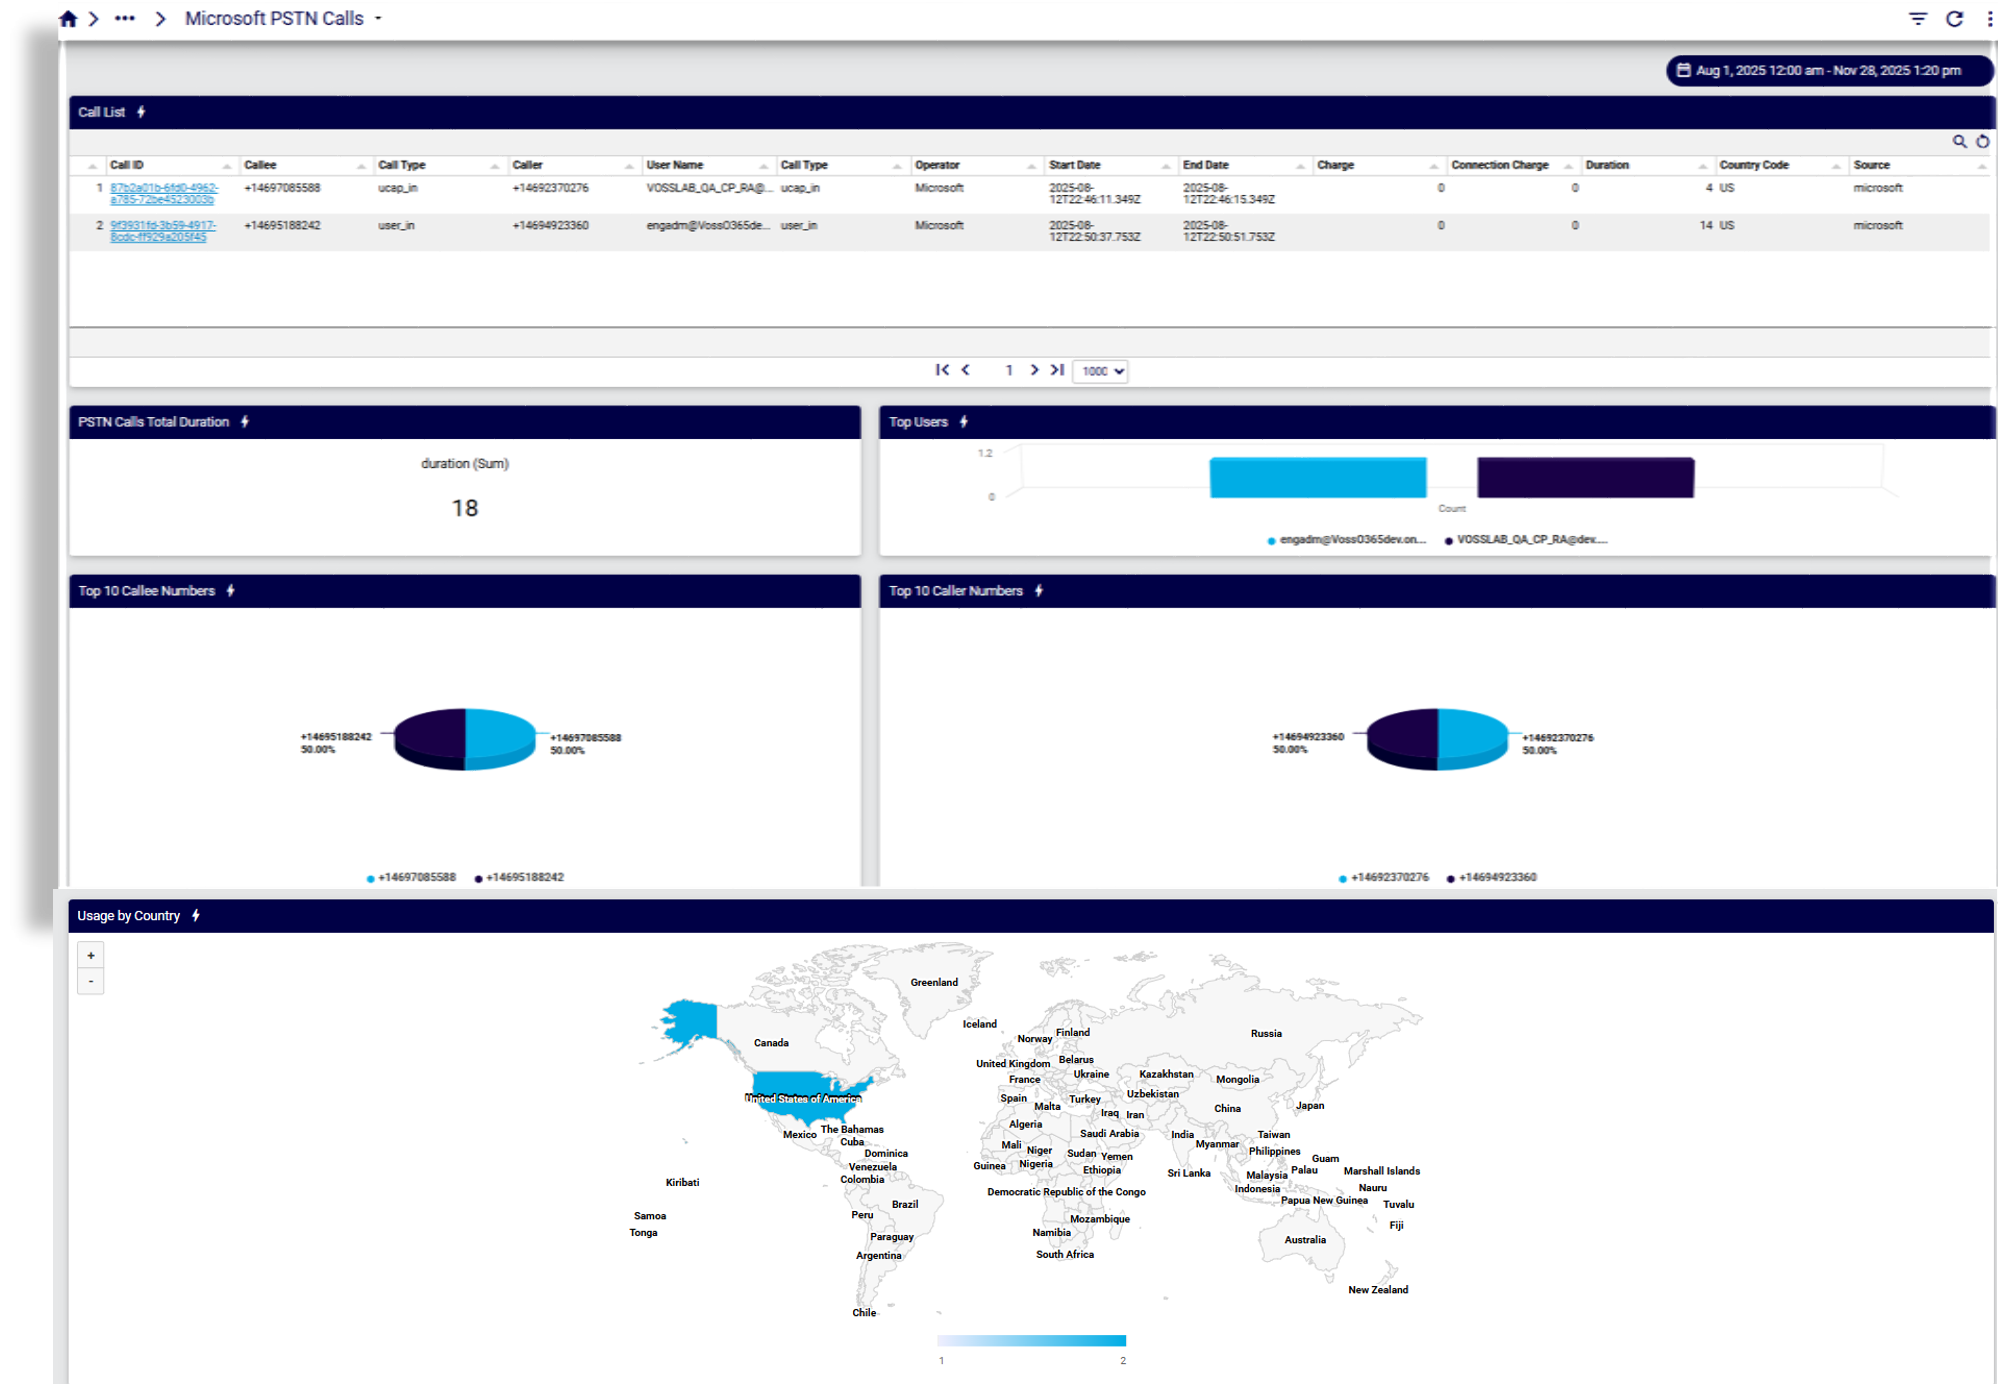The height and width of the screenshot is (1384, 2000).
Task: Click the lightning icon next to Call List
Action: [141, 112]
